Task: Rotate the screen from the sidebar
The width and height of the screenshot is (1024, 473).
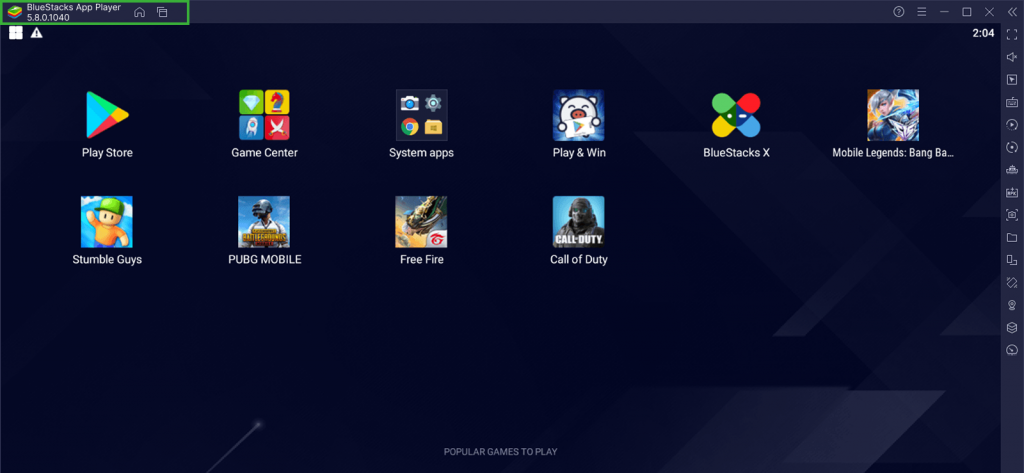Action: 1012,282
